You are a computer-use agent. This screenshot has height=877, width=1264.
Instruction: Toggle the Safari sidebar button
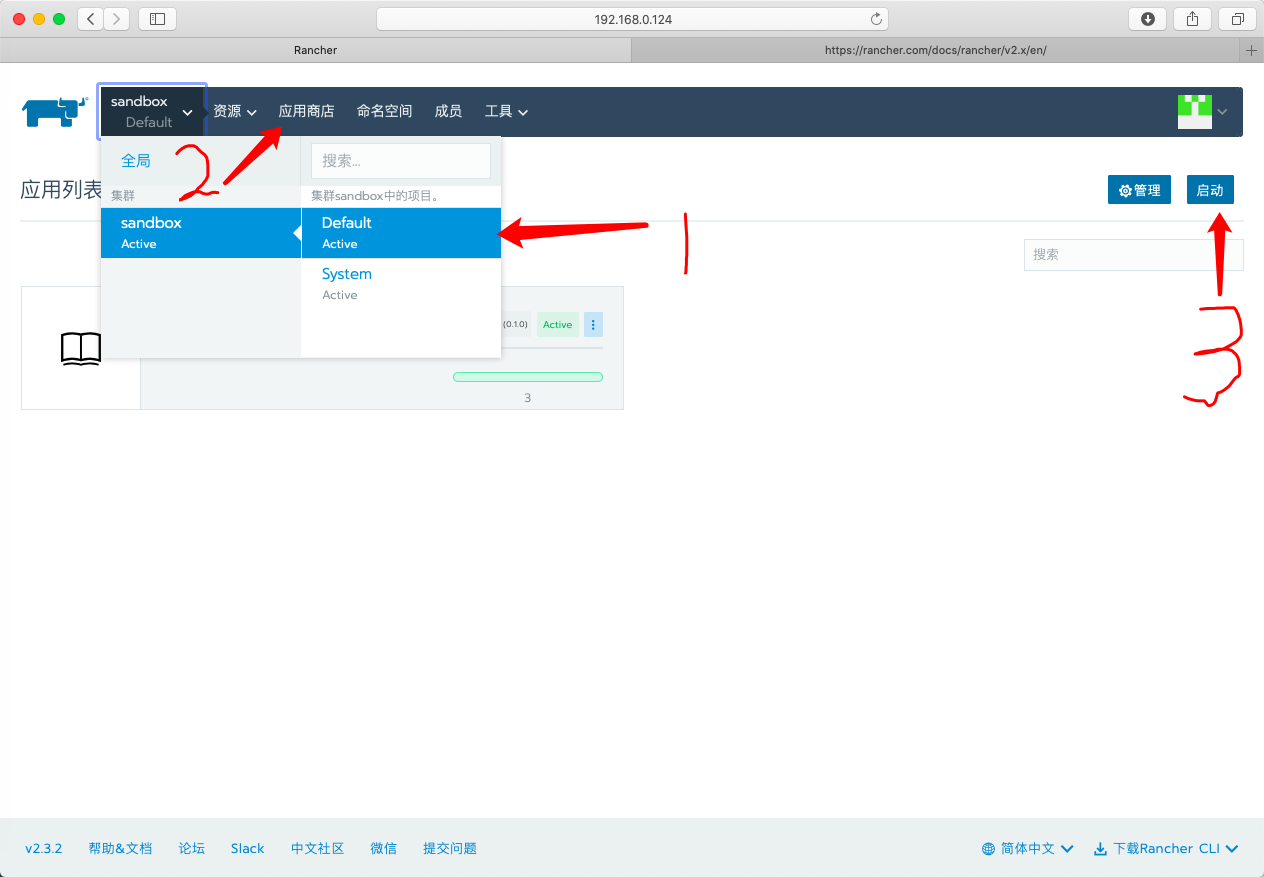(x=157, y=19)
